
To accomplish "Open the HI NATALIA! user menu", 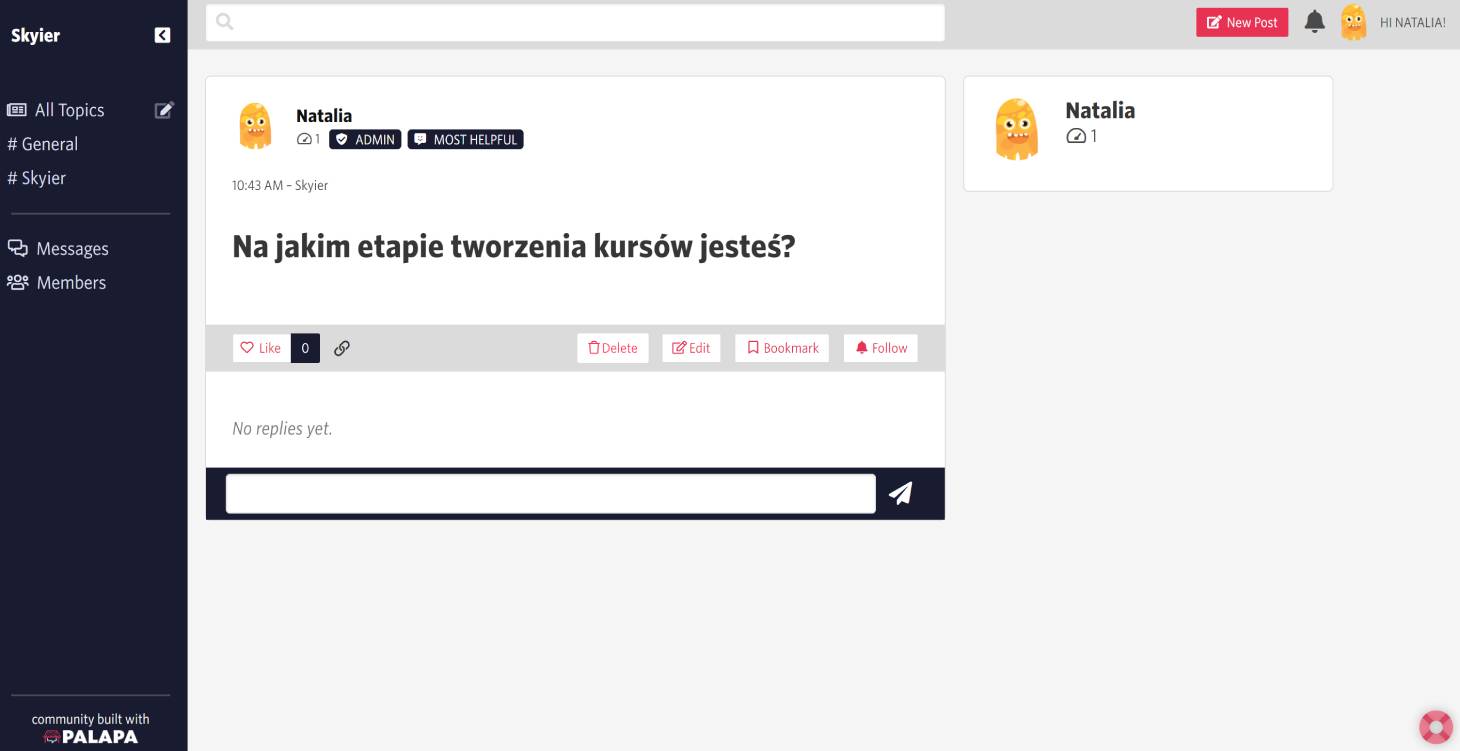I will (1412, 23).
